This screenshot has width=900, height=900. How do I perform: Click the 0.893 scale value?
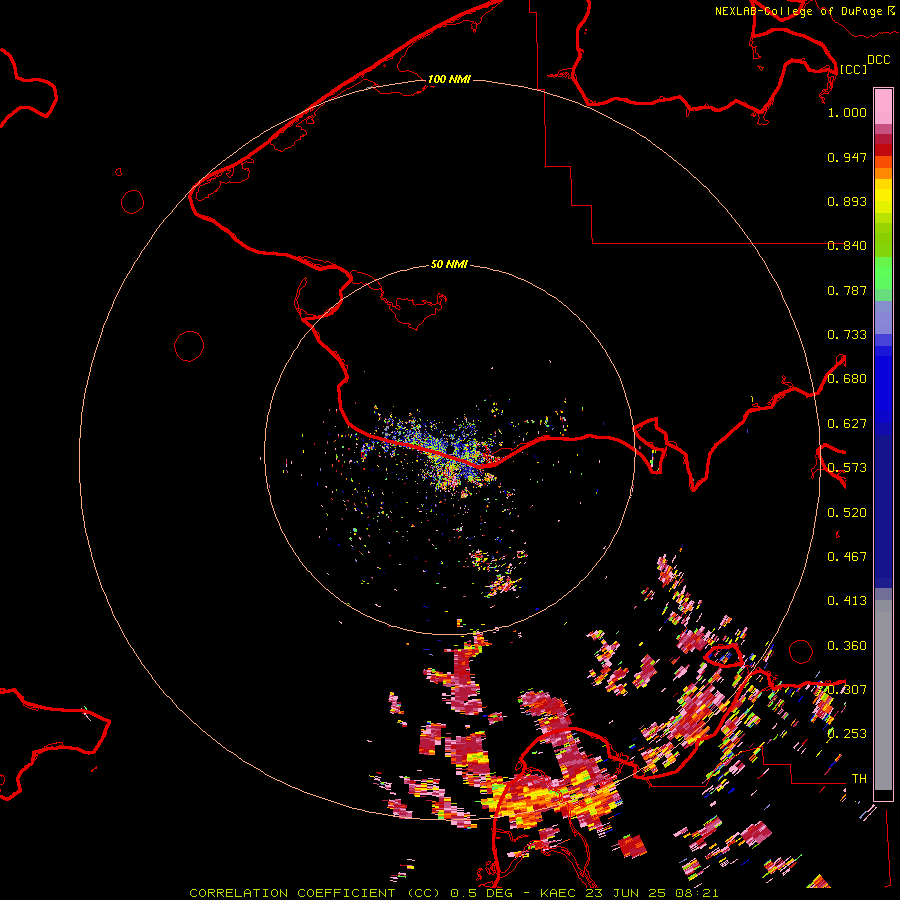(x=847, y=201)
